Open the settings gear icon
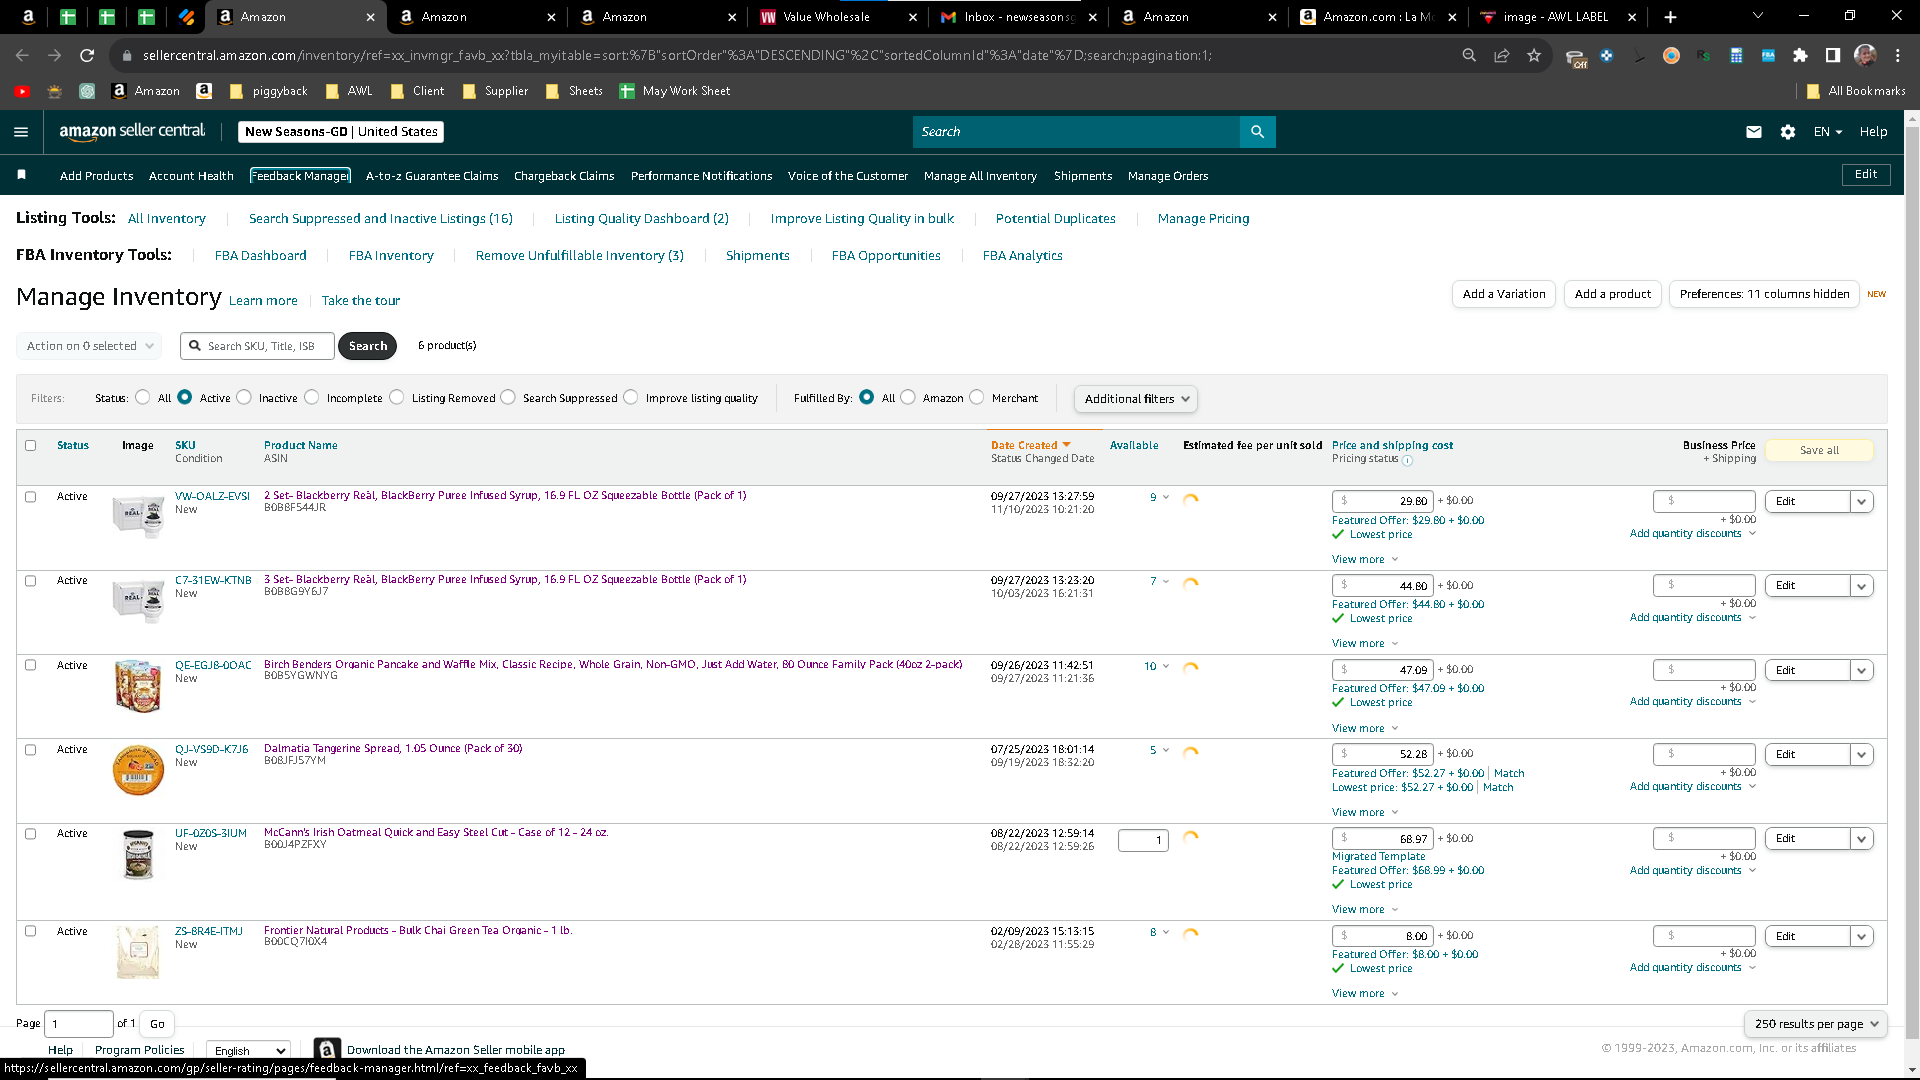This screenshot has width=1920, height=1080. [x=1788, y=132]
